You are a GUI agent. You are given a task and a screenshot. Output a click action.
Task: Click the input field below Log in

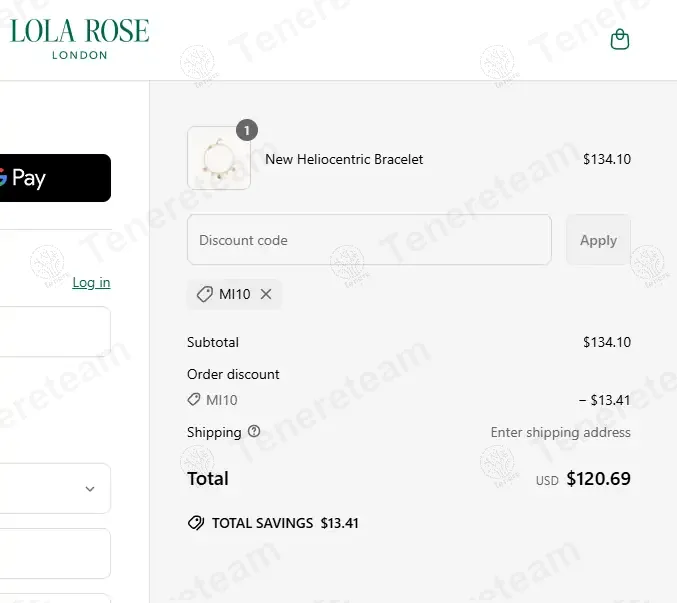tap(54, 332)
